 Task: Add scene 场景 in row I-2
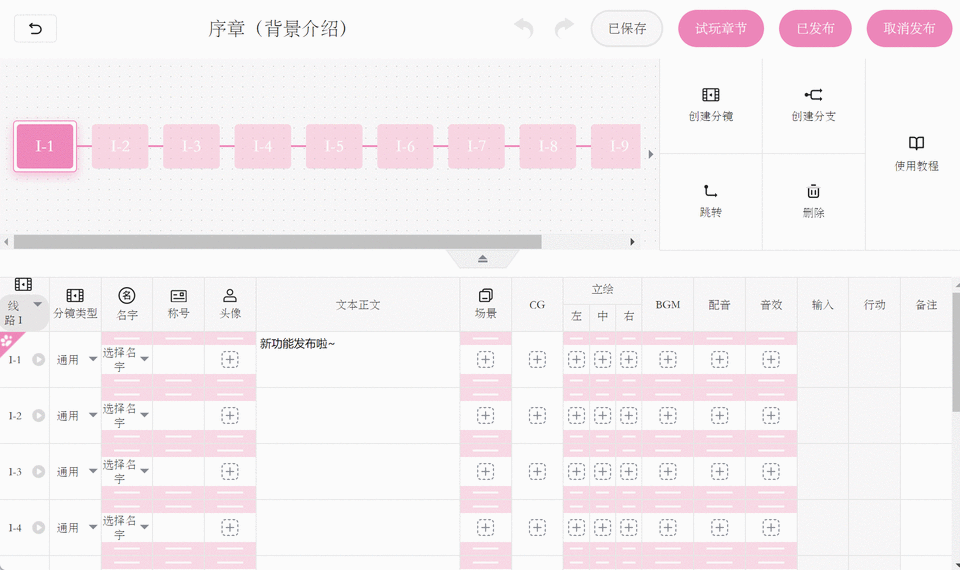(486, 416)
